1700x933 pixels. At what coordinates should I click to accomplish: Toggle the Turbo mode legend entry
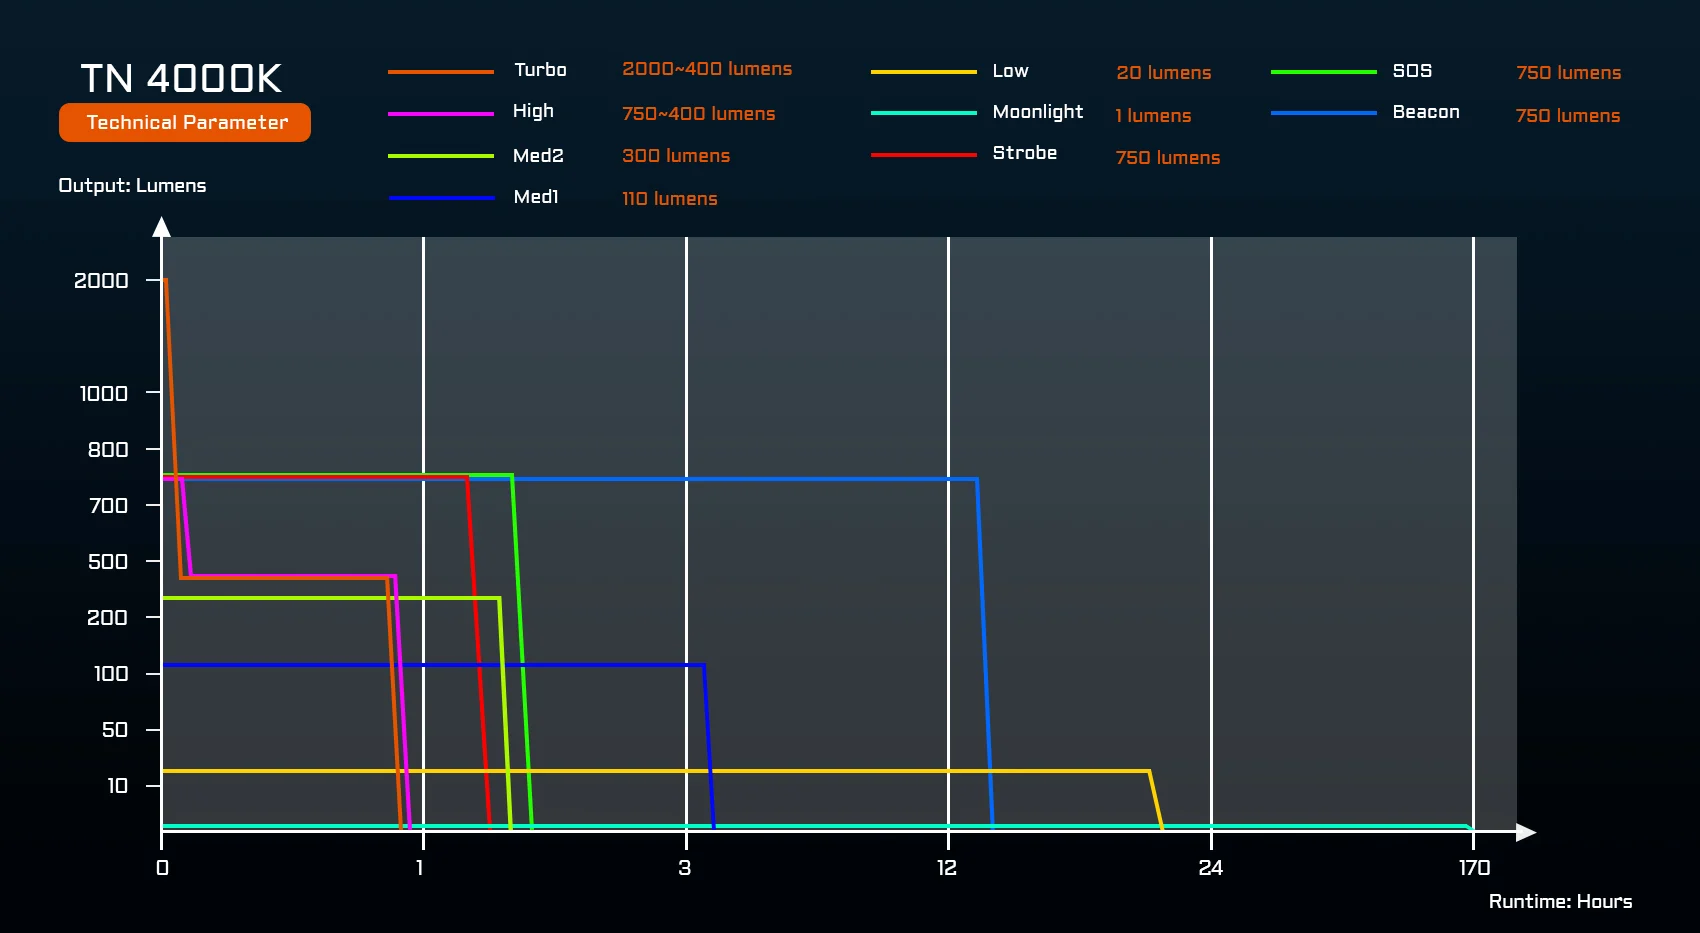point(541,71)
